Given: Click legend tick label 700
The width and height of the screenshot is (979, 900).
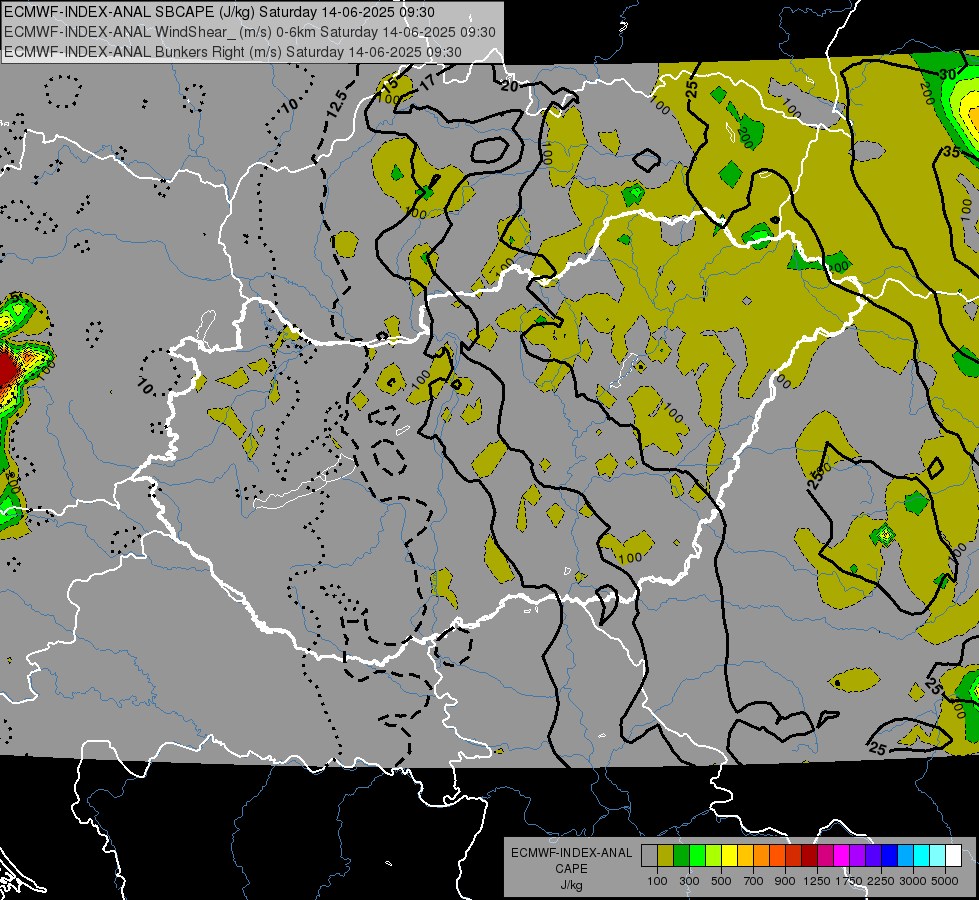Looking at the screenshot, I should click(x=754, y=881).
